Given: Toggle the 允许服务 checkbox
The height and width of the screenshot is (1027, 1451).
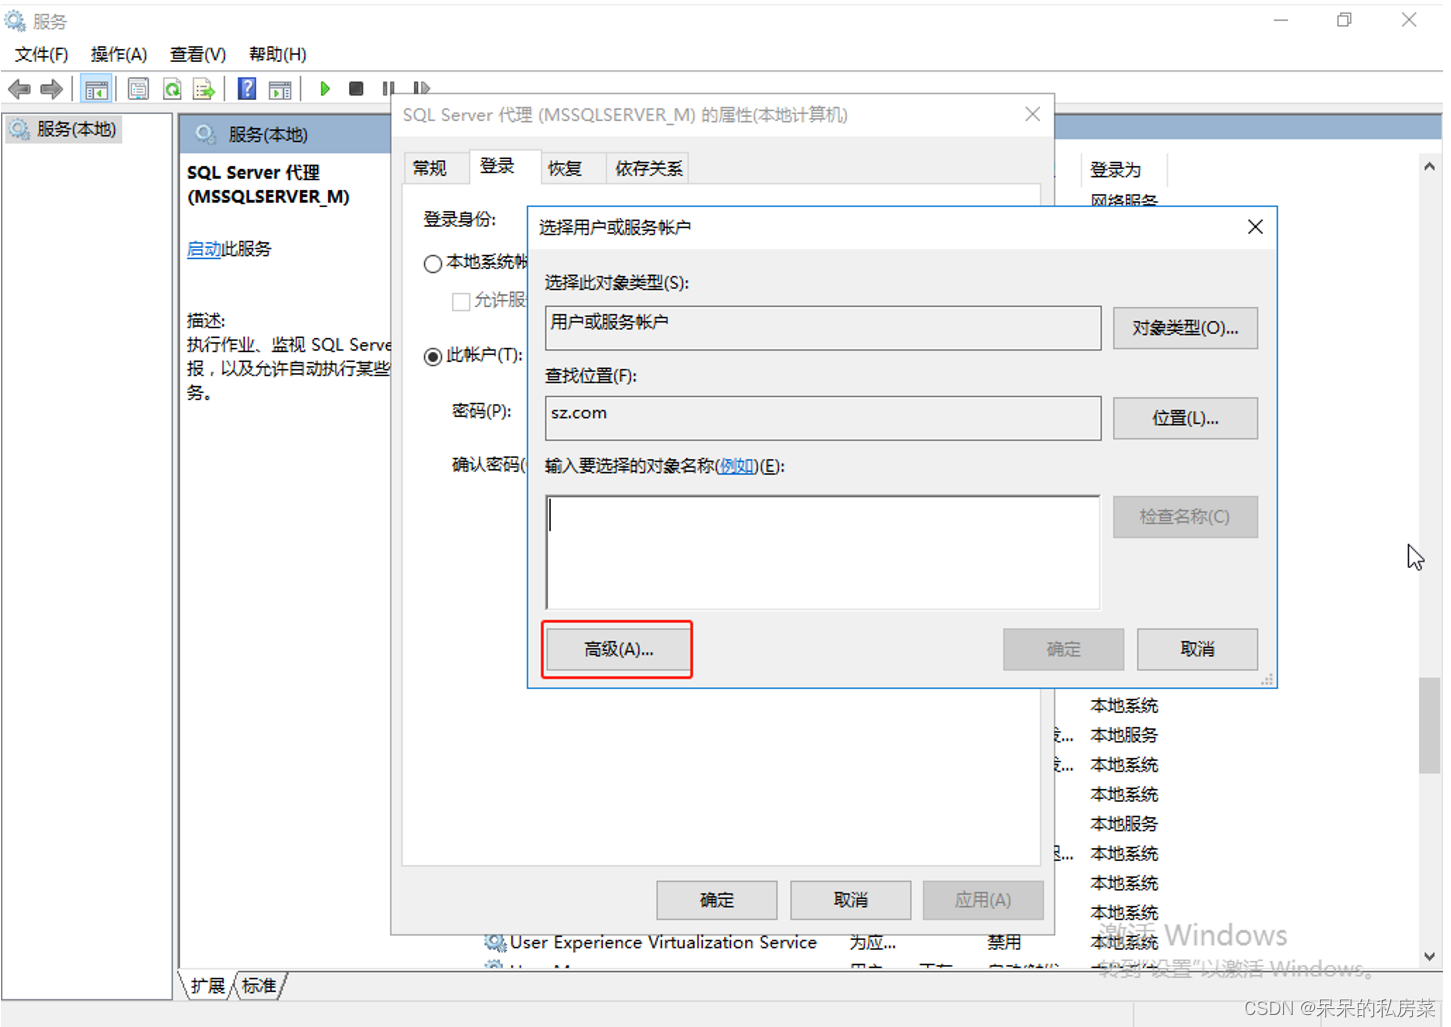Looking at the screenshot, I should click(x=461, y=301).
